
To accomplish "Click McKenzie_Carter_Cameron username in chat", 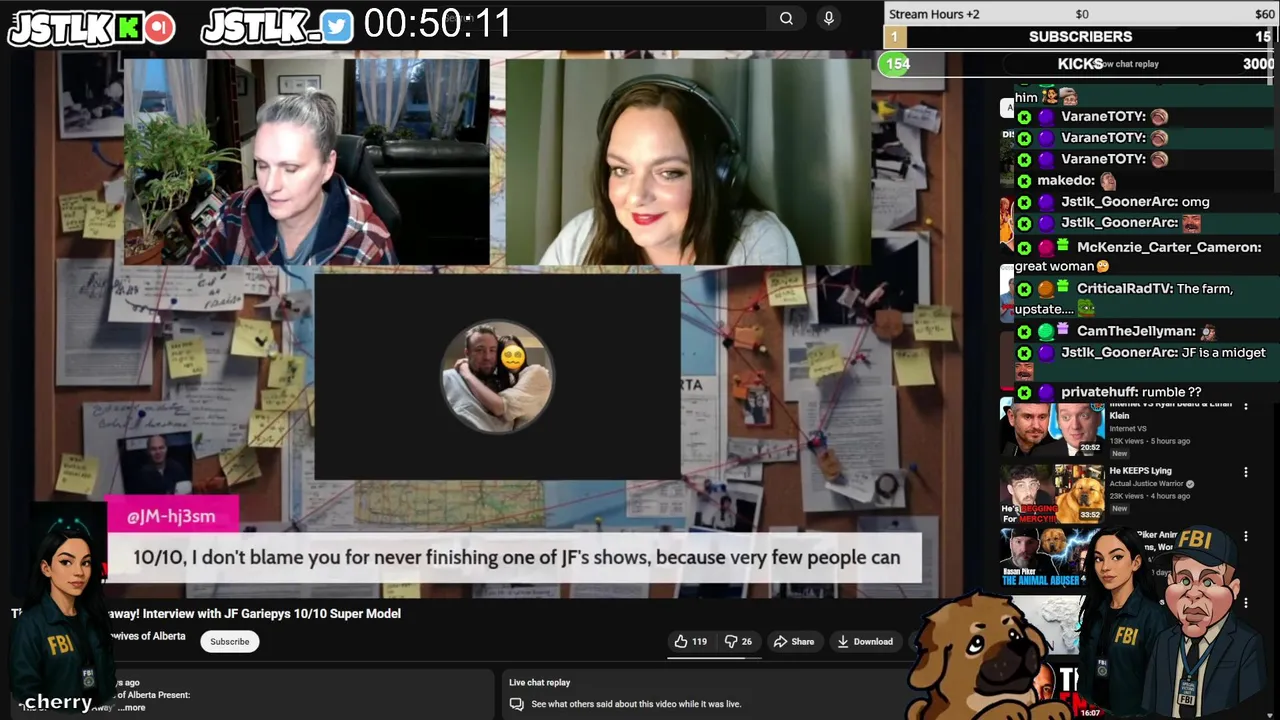I will coord(1169,247).
